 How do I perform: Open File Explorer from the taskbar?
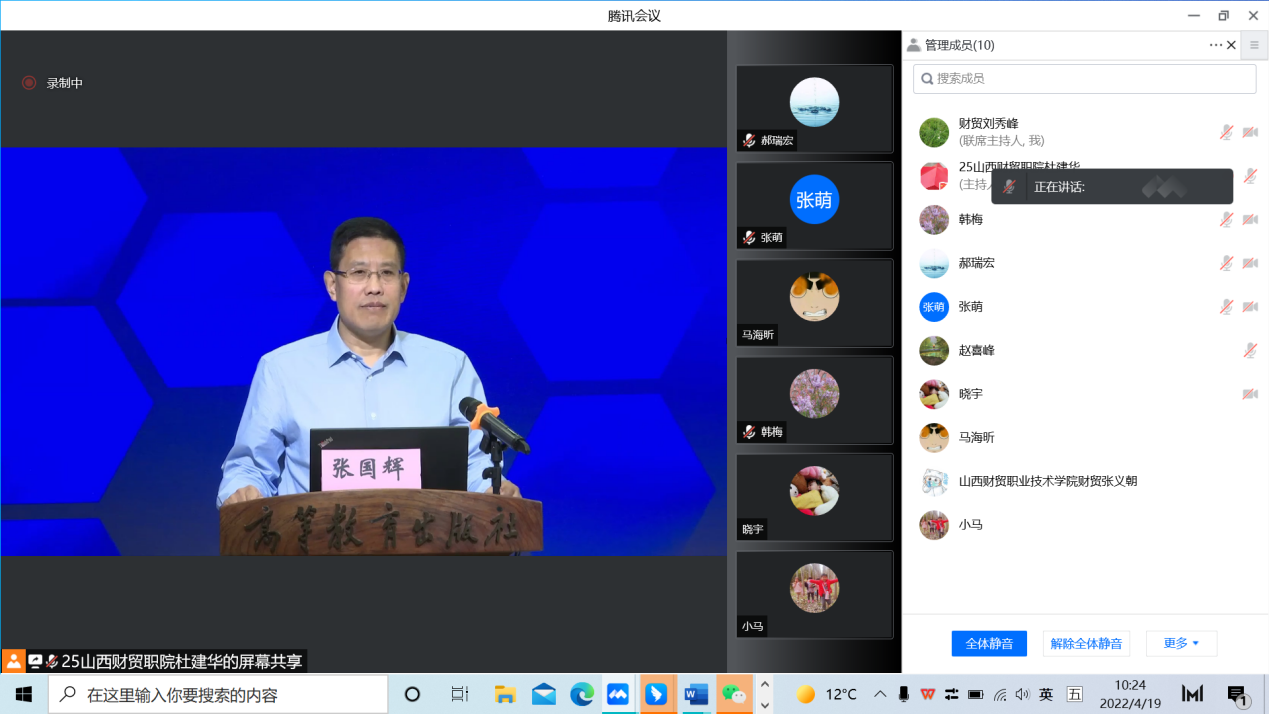click(x=505, y=694)
